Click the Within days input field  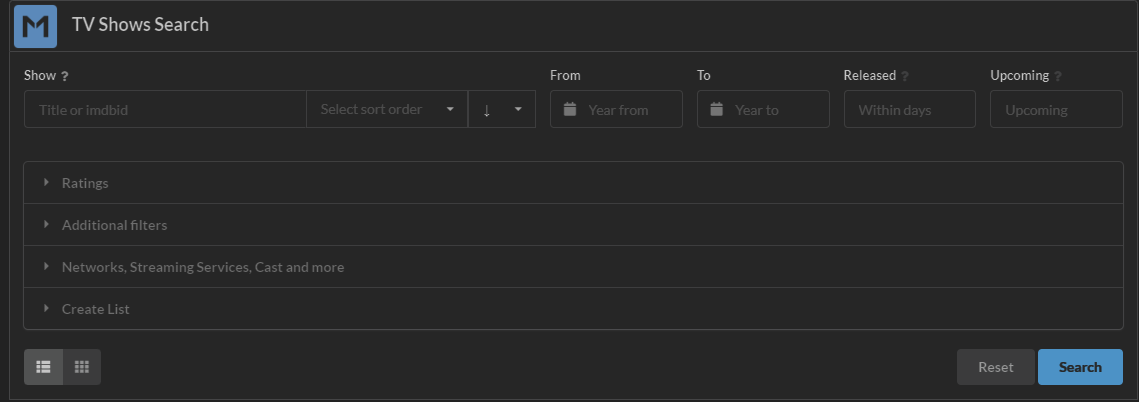click(x=910, y=110)
